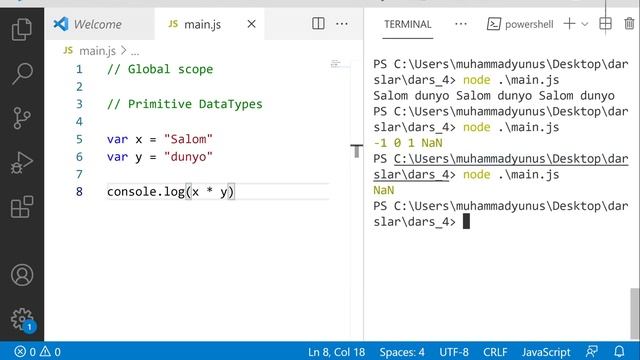This screenshot has height=360, width=640.
Task: Change line endings via 'CRLF'
Action: click(495, 352)
